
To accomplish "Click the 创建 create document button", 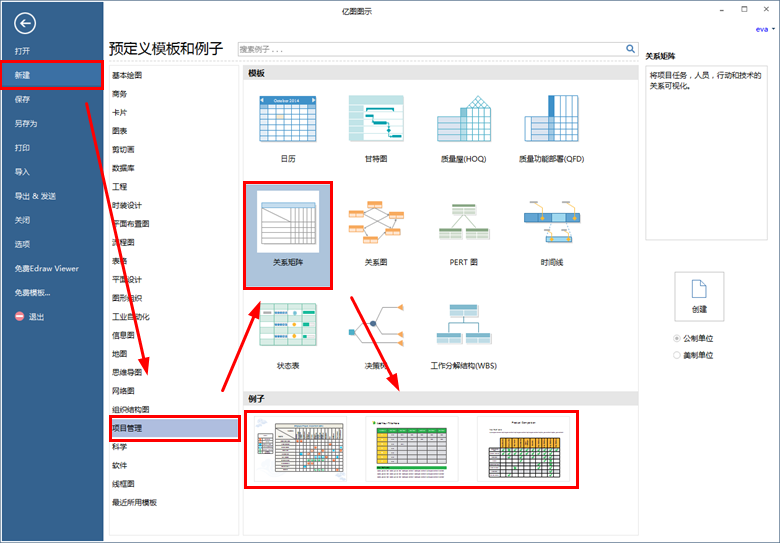I will pos(699,296).
